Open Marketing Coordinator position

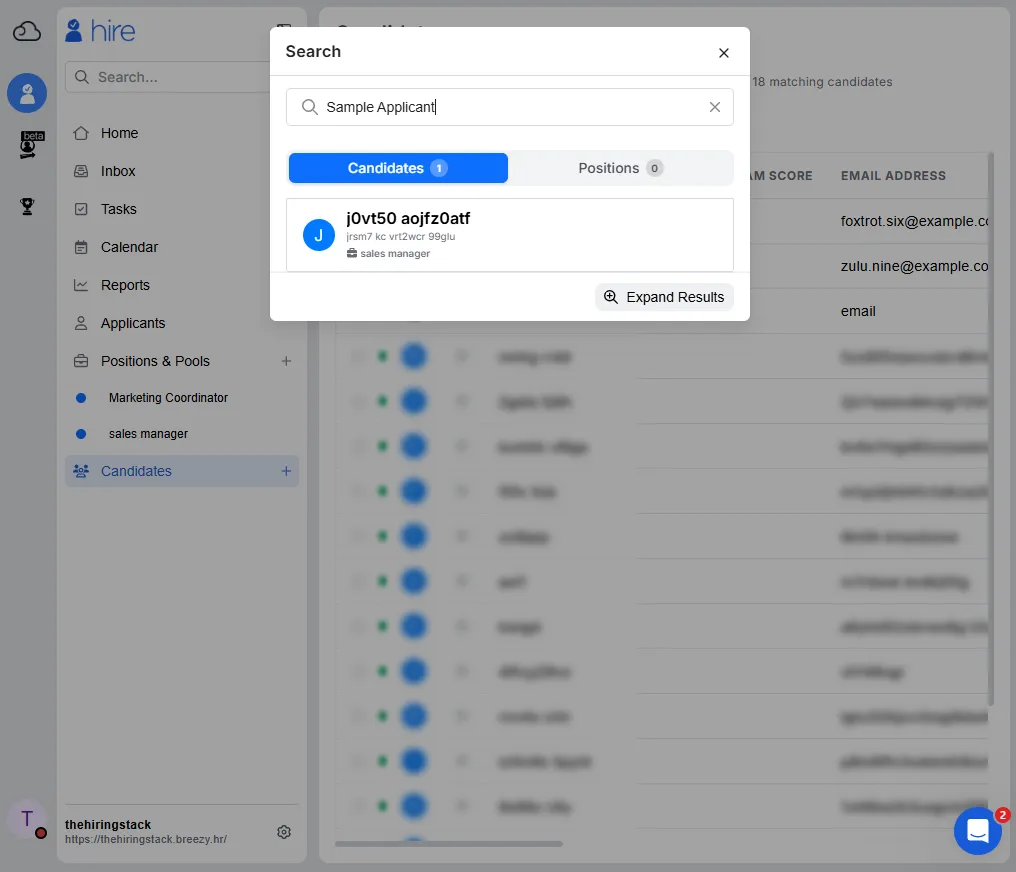pos(168,398)
